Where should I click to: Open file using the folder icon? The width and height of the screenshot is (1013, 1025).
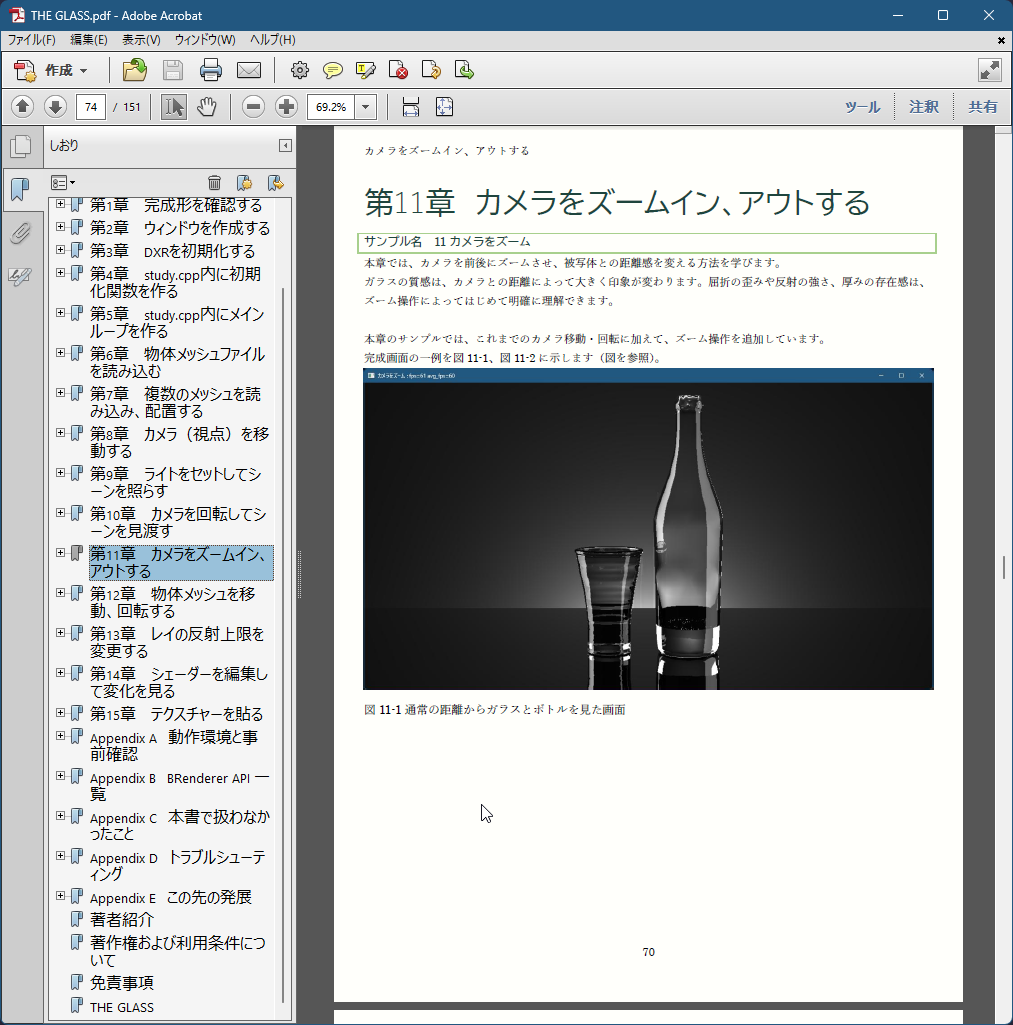pos(134,70)
